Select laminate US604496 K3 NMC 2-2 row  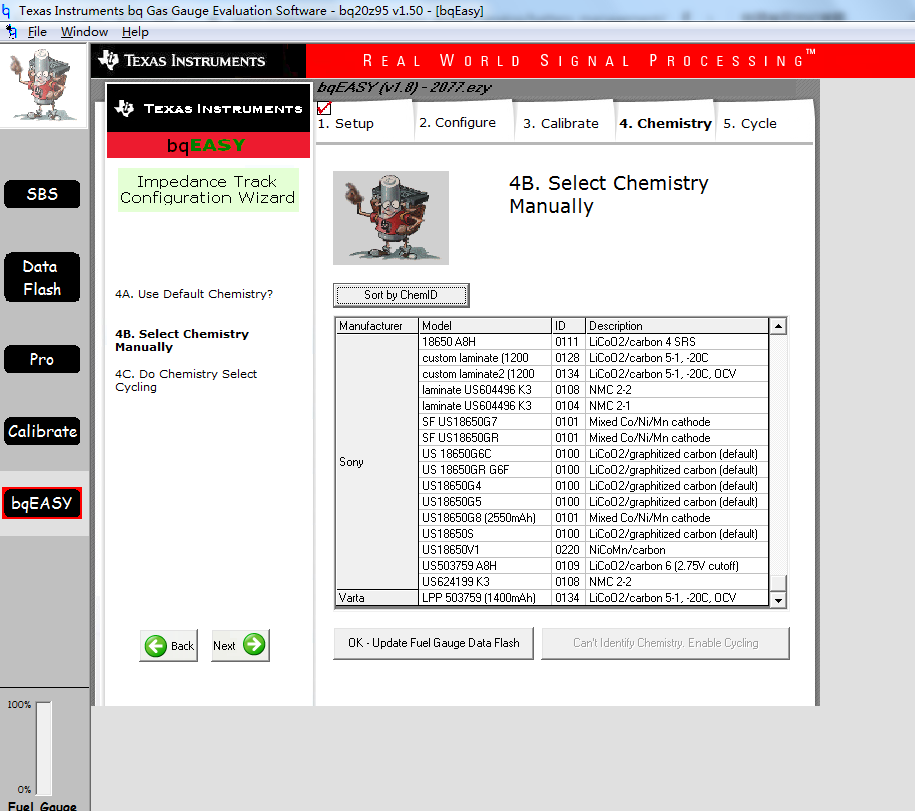(x=593, y=390)
